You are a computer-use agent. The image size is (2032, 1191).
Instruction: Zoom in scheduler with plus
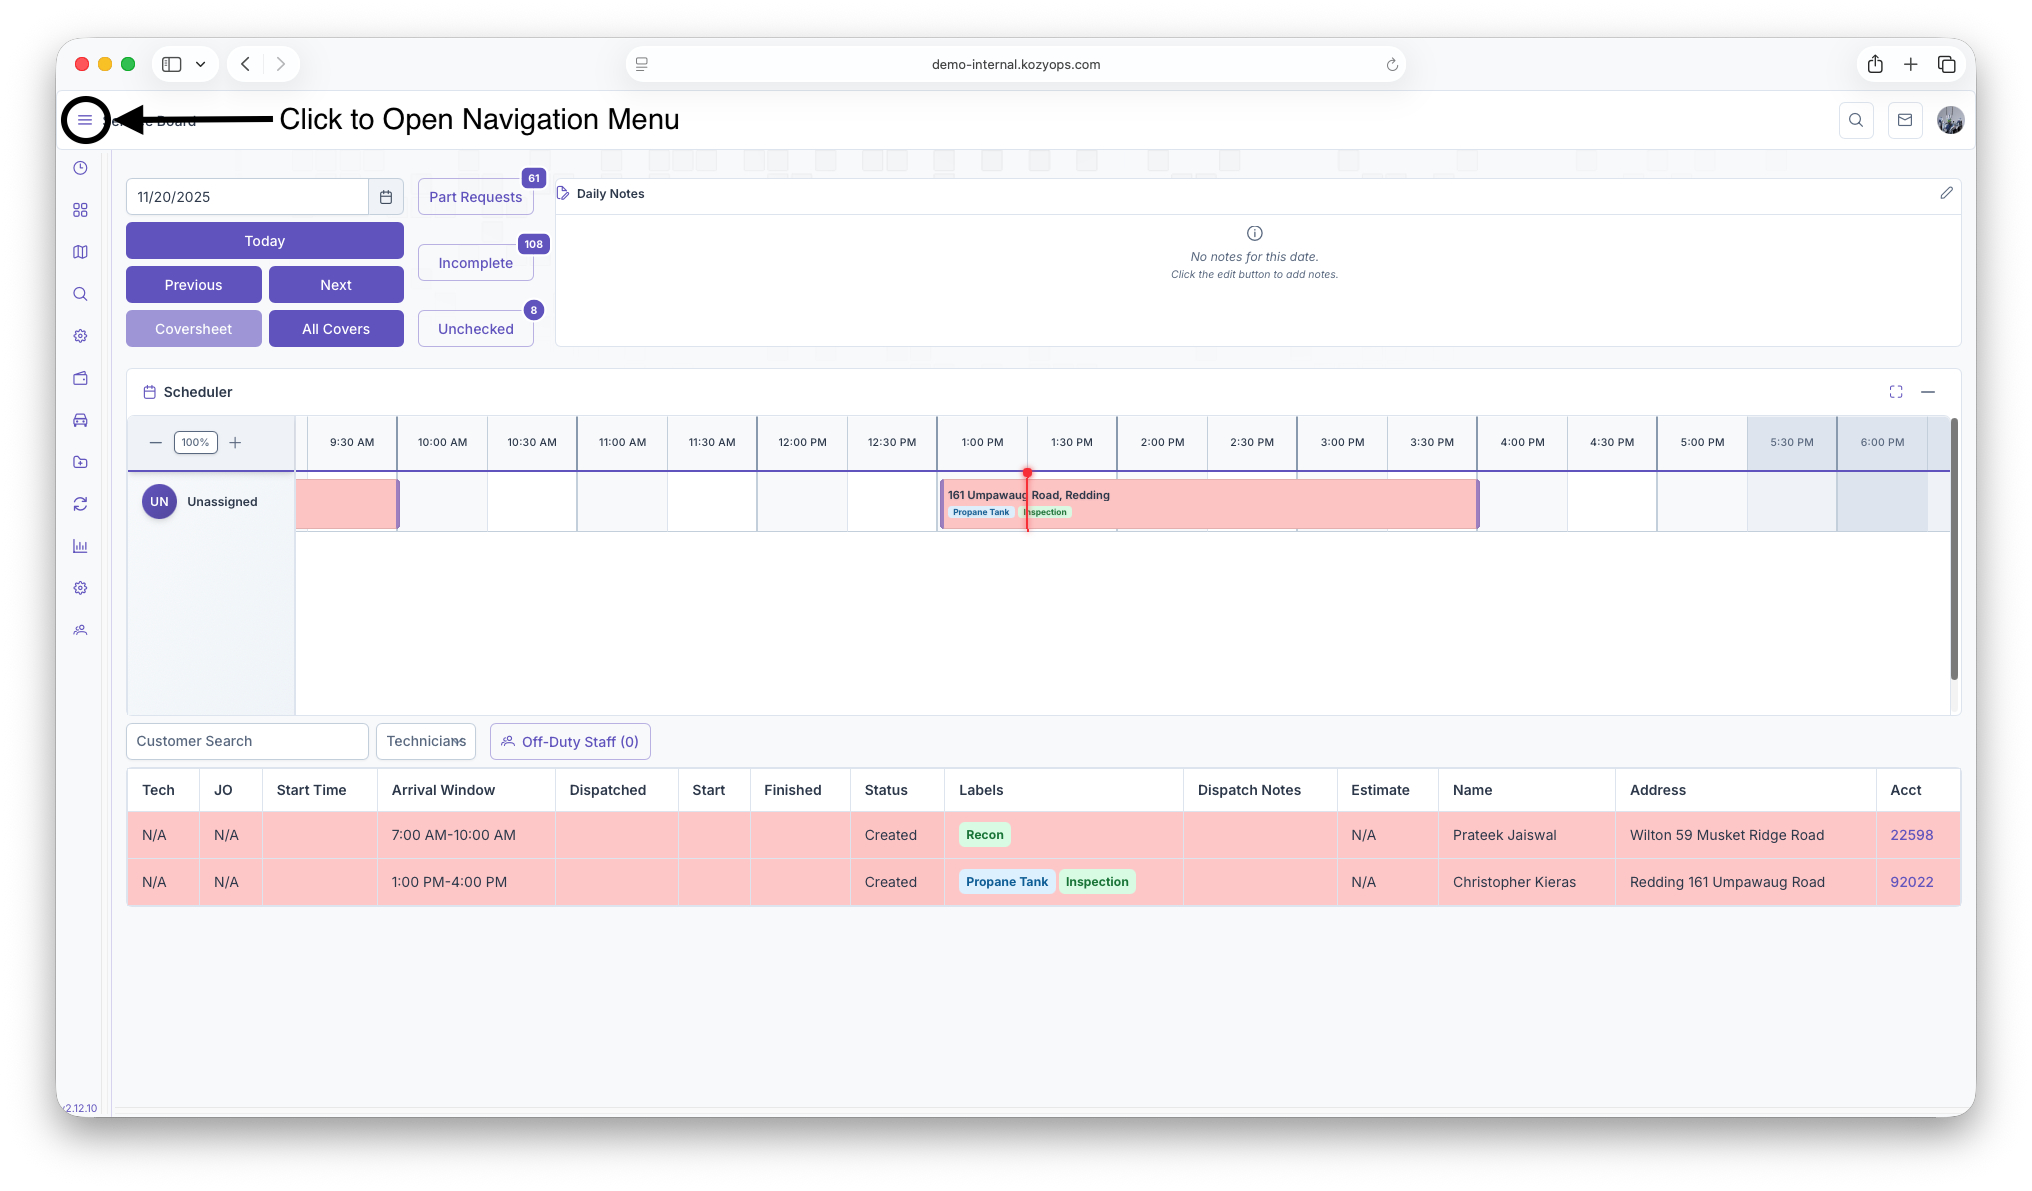tap(235, 442)
